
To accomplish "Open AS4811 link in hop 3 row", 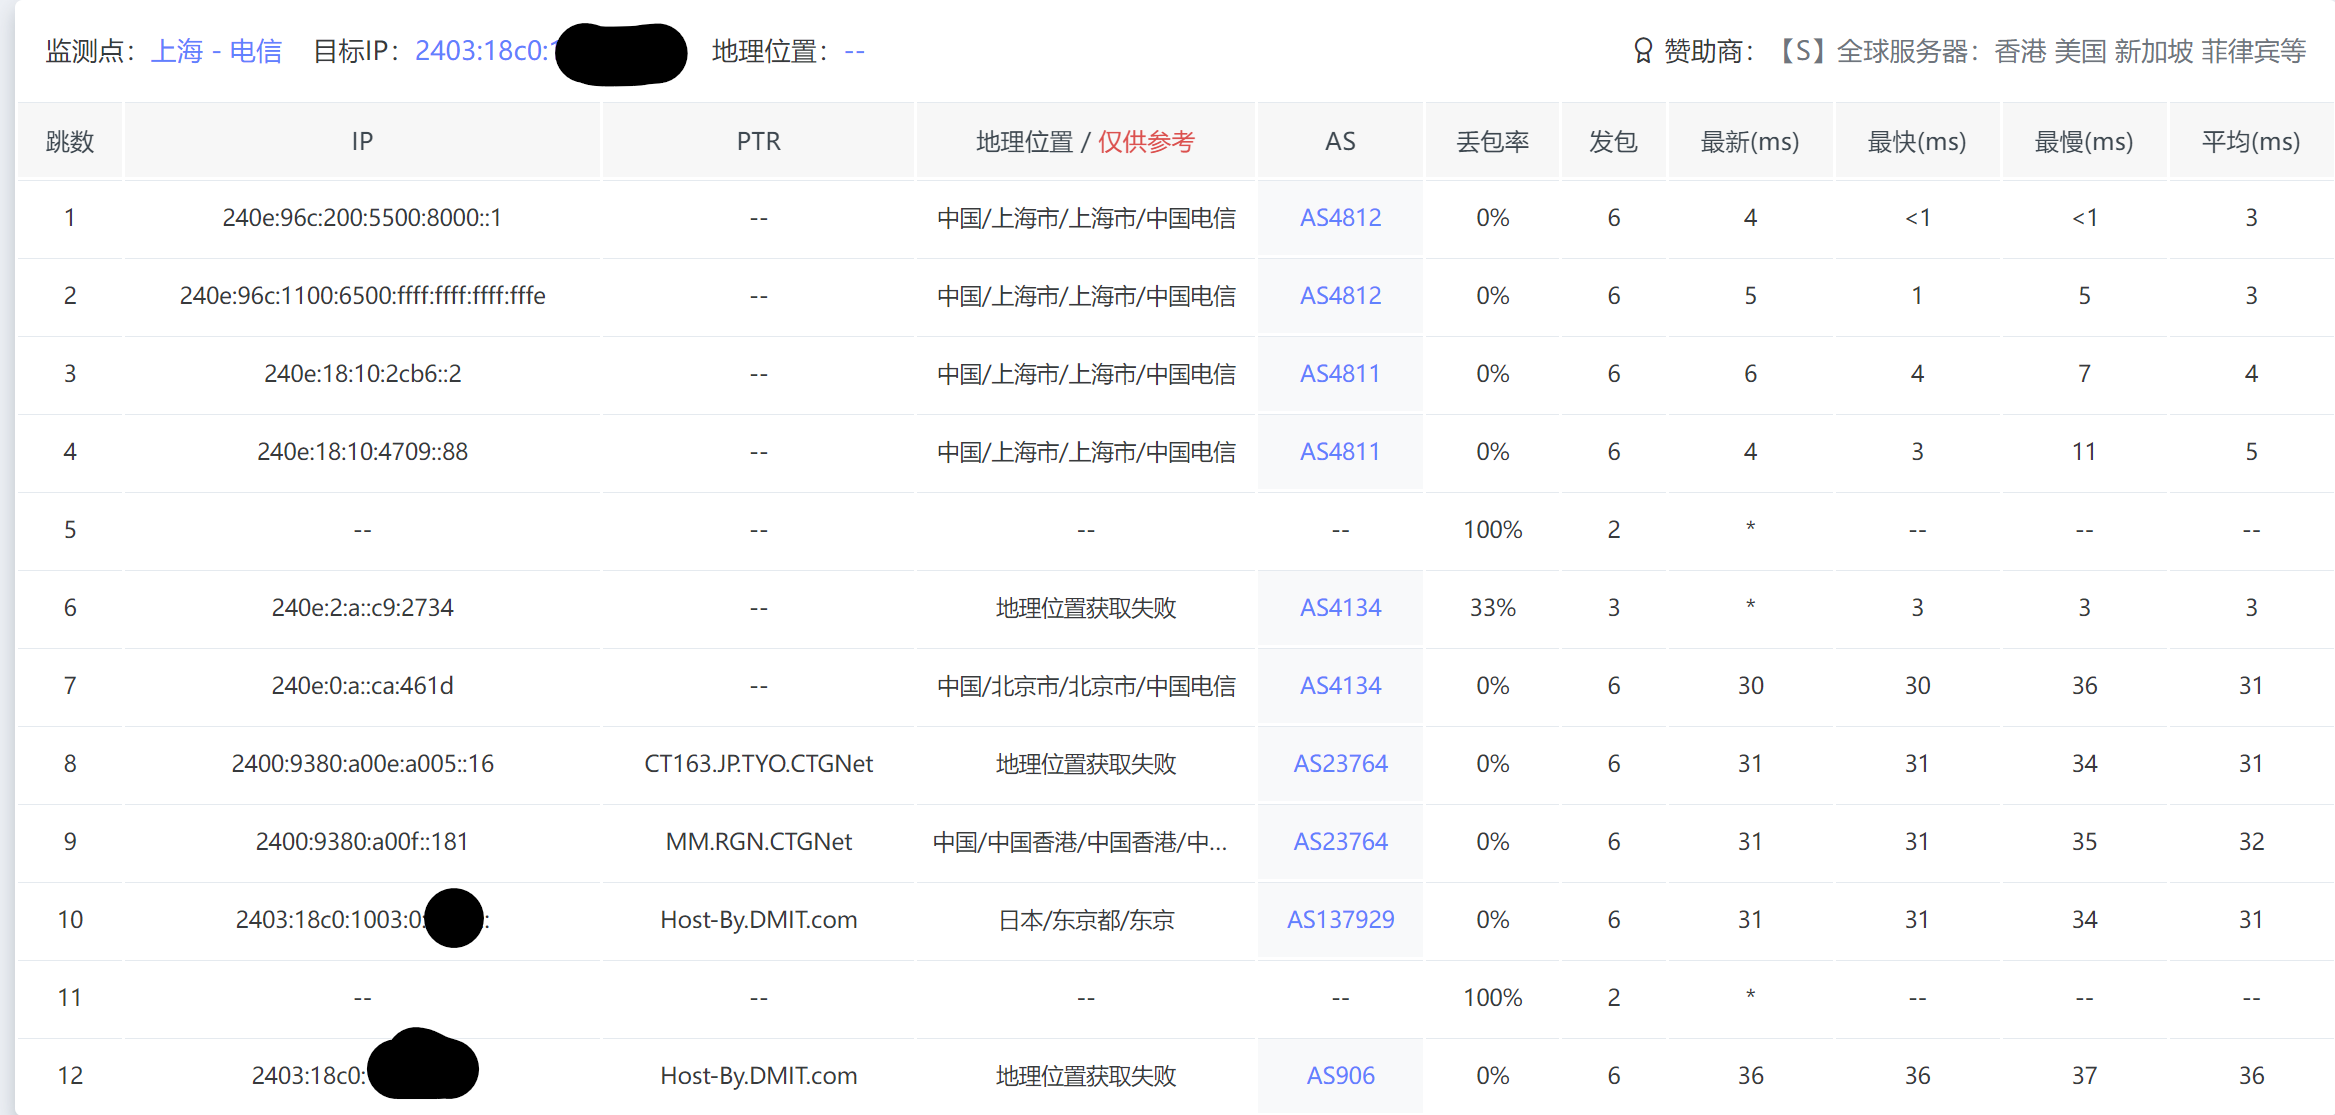I will point(1340,374).
